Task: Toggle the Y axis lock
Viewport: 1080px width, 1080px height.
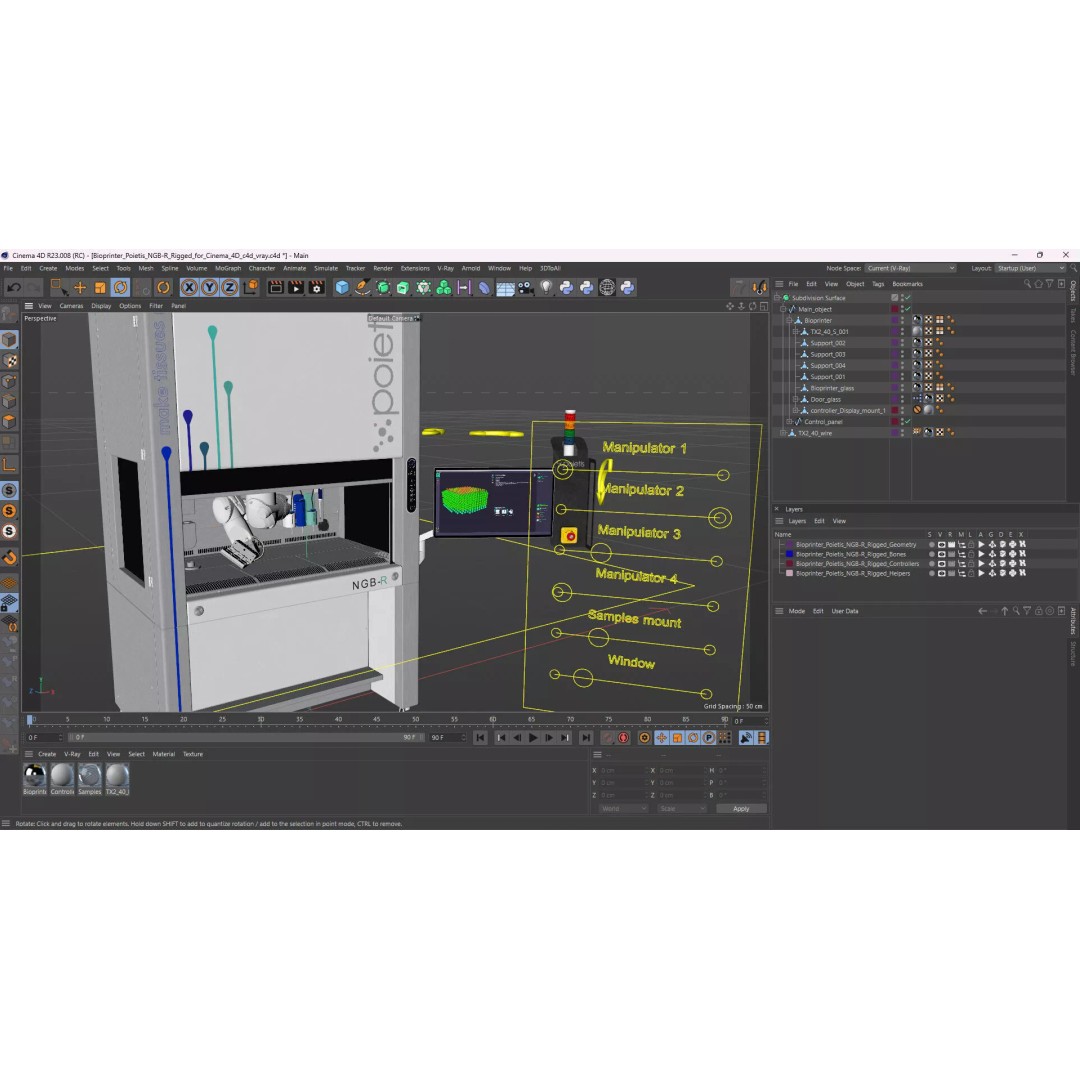Action: (209, 287)
